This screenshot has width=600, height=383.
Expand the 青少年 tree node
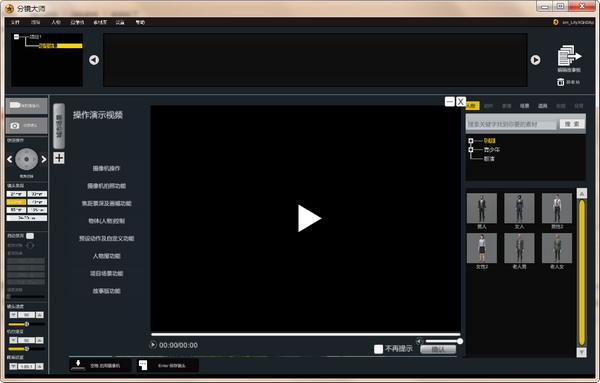coord(471,150)
